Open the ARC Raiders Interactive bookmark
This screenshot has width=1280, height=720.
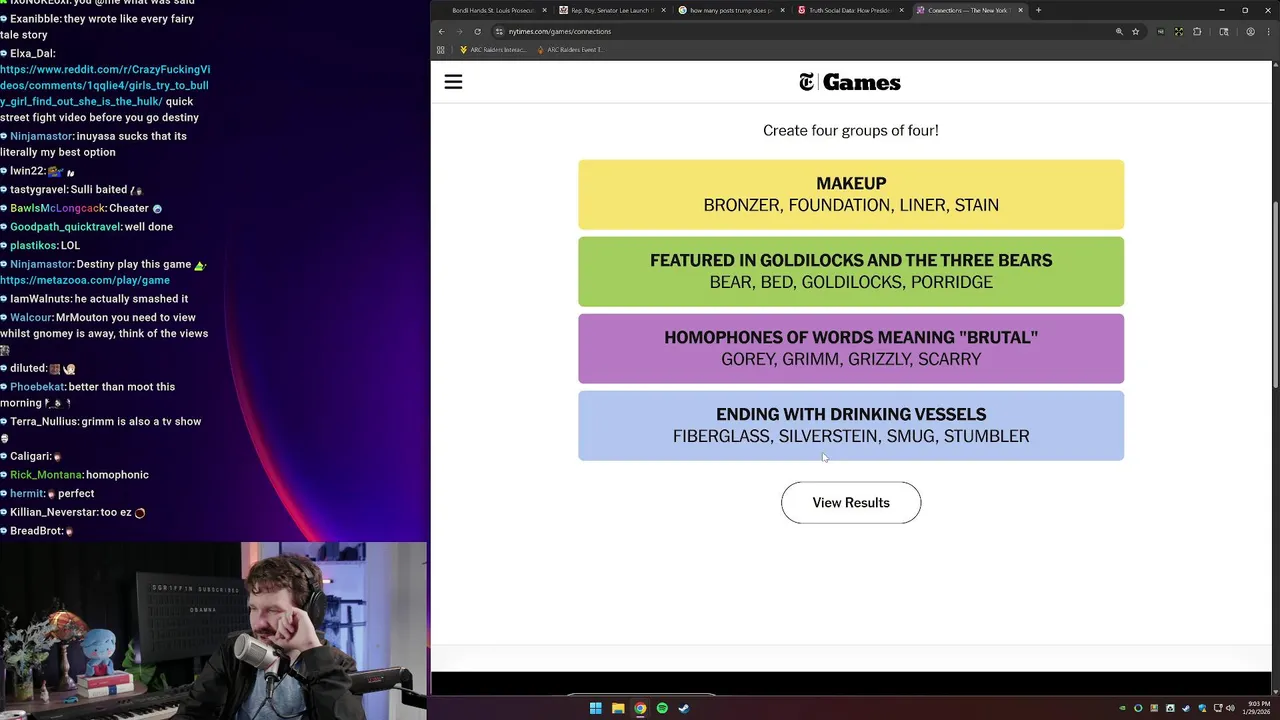(492, 50)
